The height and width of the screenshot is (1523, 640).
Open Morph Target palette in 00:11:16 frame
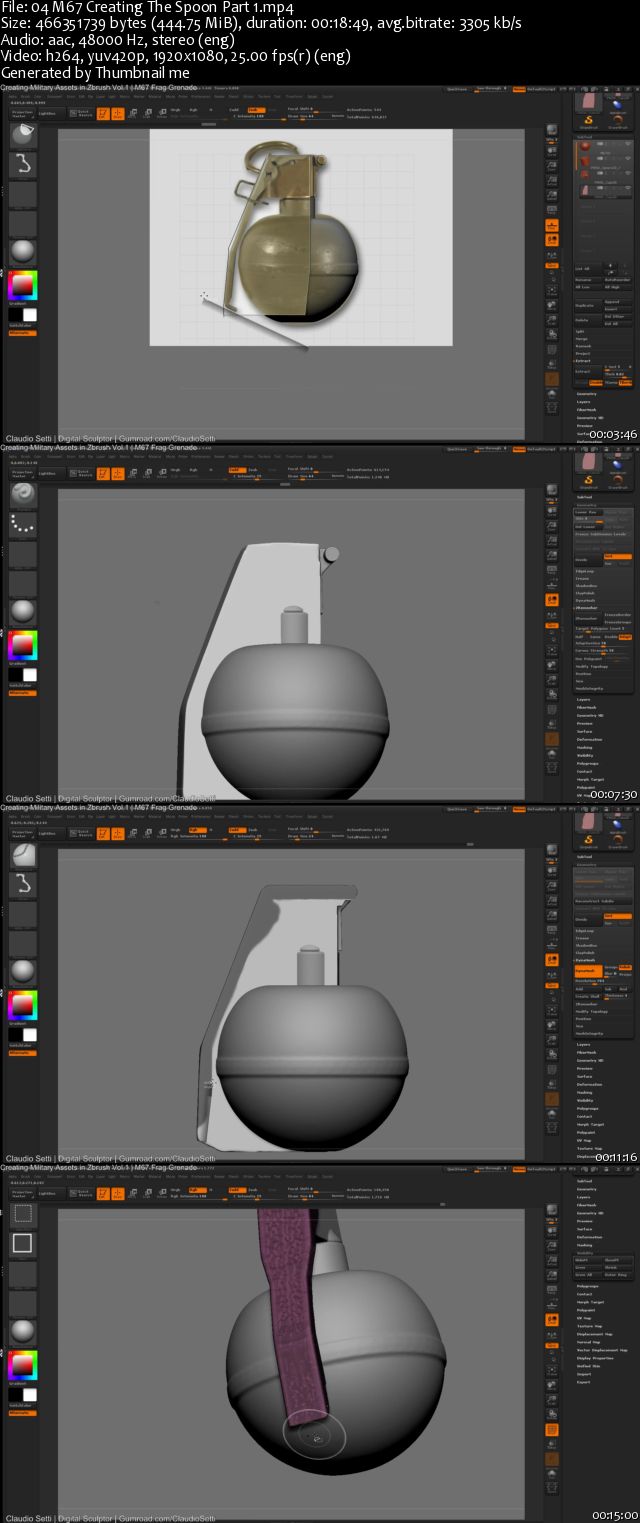pos(590,1125)
